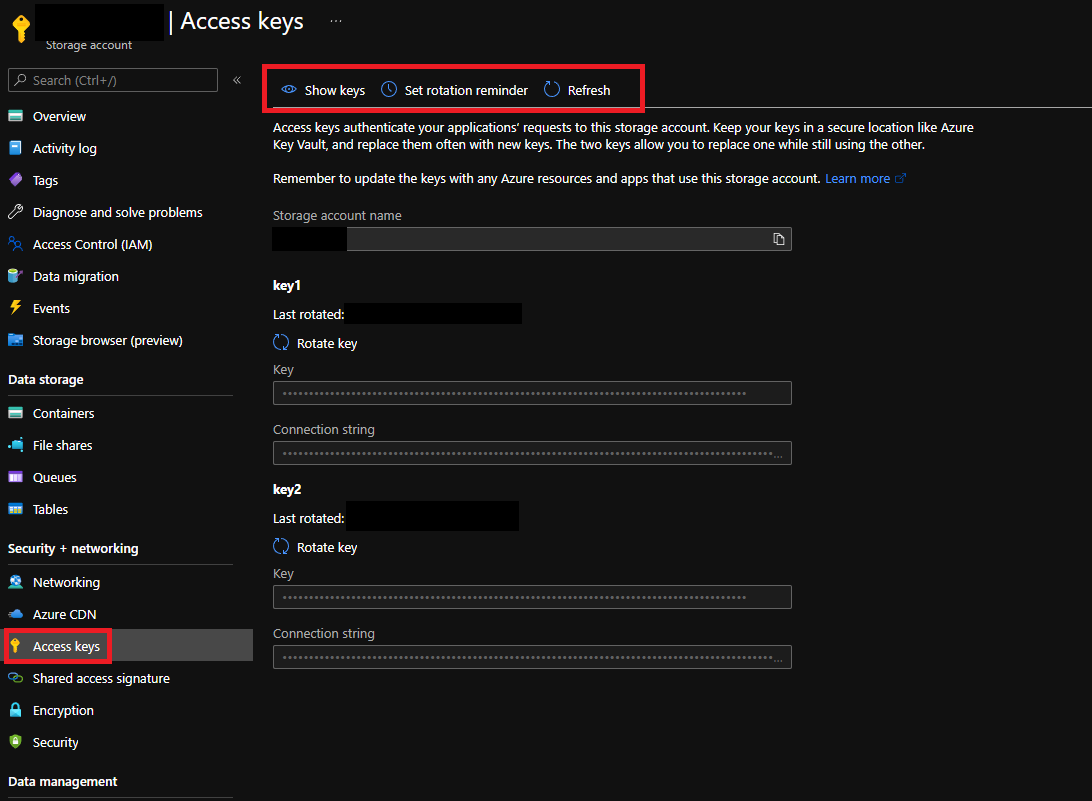Select the Containers icon in the sidebar
The image size is (1092, 801).
(x=18, y=413)
